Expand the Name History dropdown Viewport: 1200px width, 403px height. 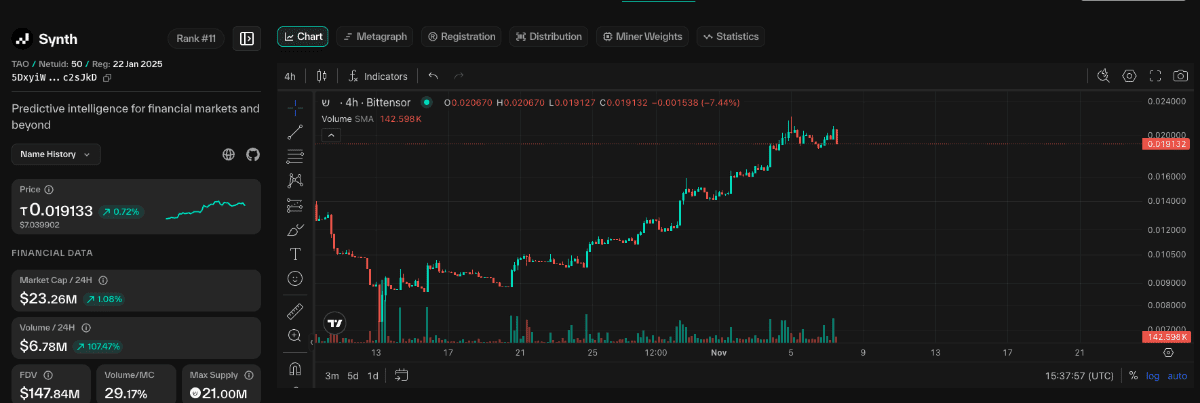(56, 154)
